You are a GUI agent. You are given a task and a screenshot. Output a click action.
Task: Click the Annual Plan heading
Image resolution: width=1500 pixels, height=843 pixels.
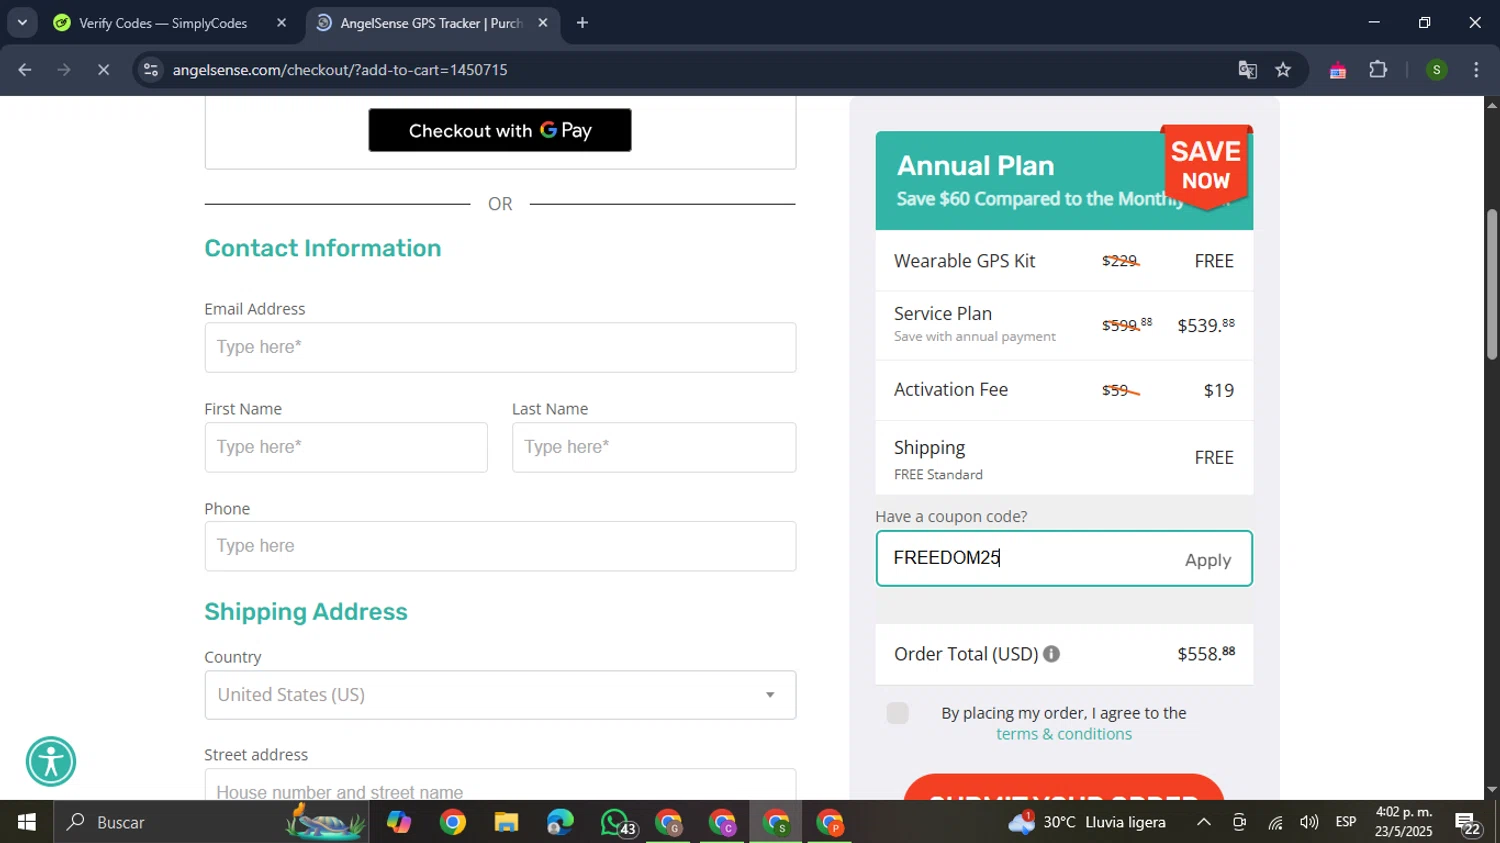coord(975,165)
